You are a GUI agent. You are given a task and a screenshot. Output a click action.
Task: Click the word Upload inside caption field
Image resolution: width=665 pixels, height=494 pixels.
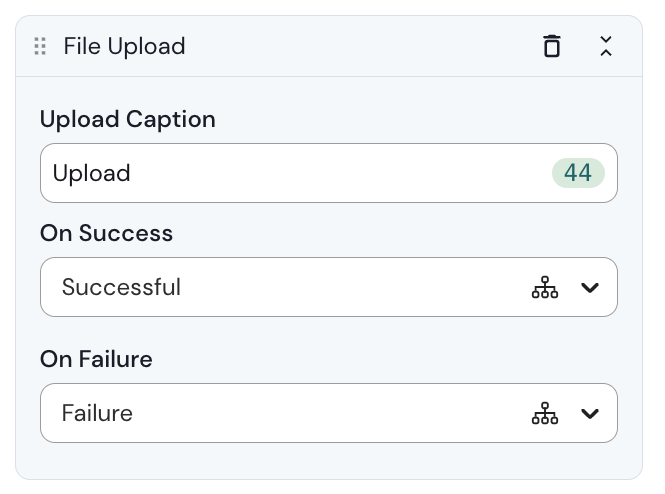(91, 174)
